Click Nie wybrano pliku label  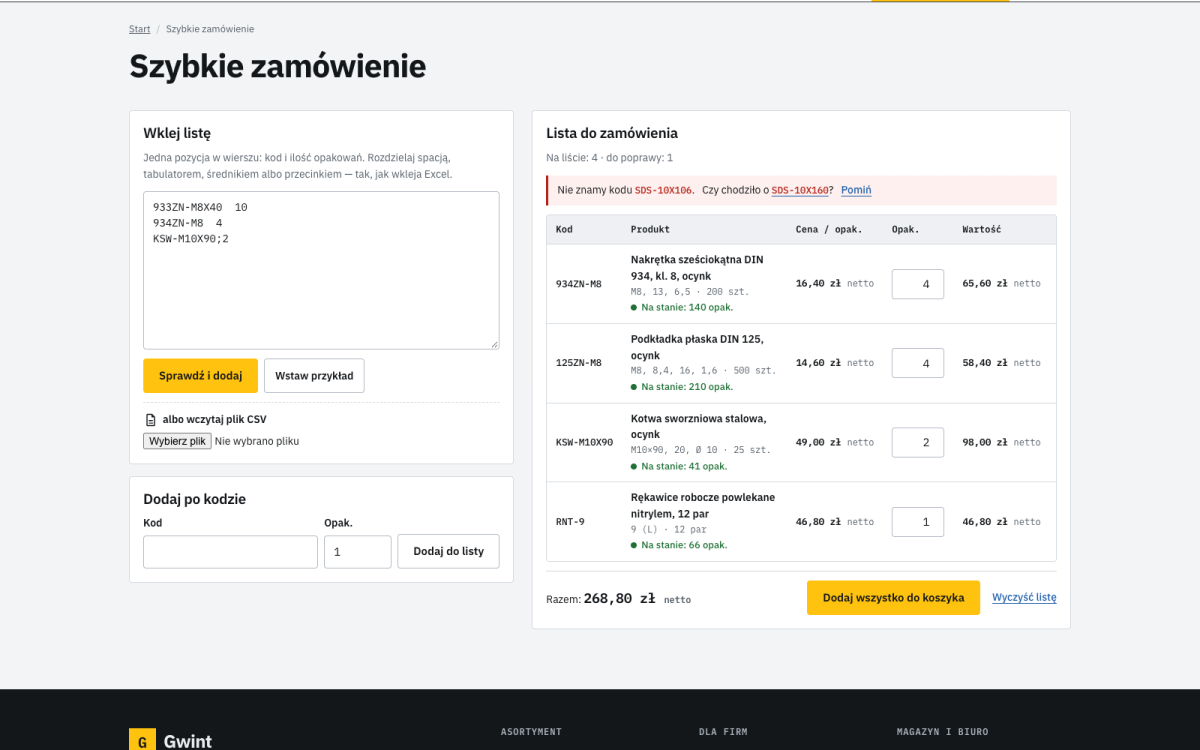point(257,441)
